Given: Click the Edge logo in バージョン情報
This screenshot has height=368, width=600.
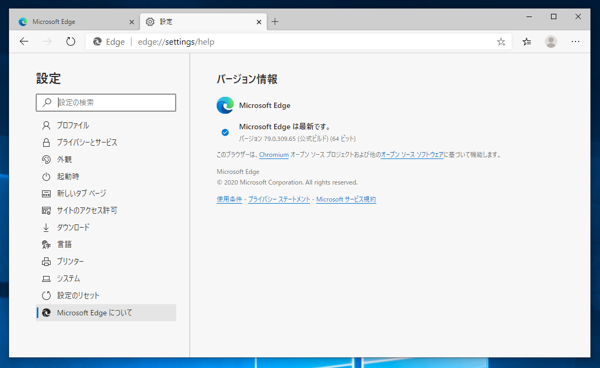Looking at the screenshot, I should click(x=225, y=105).
